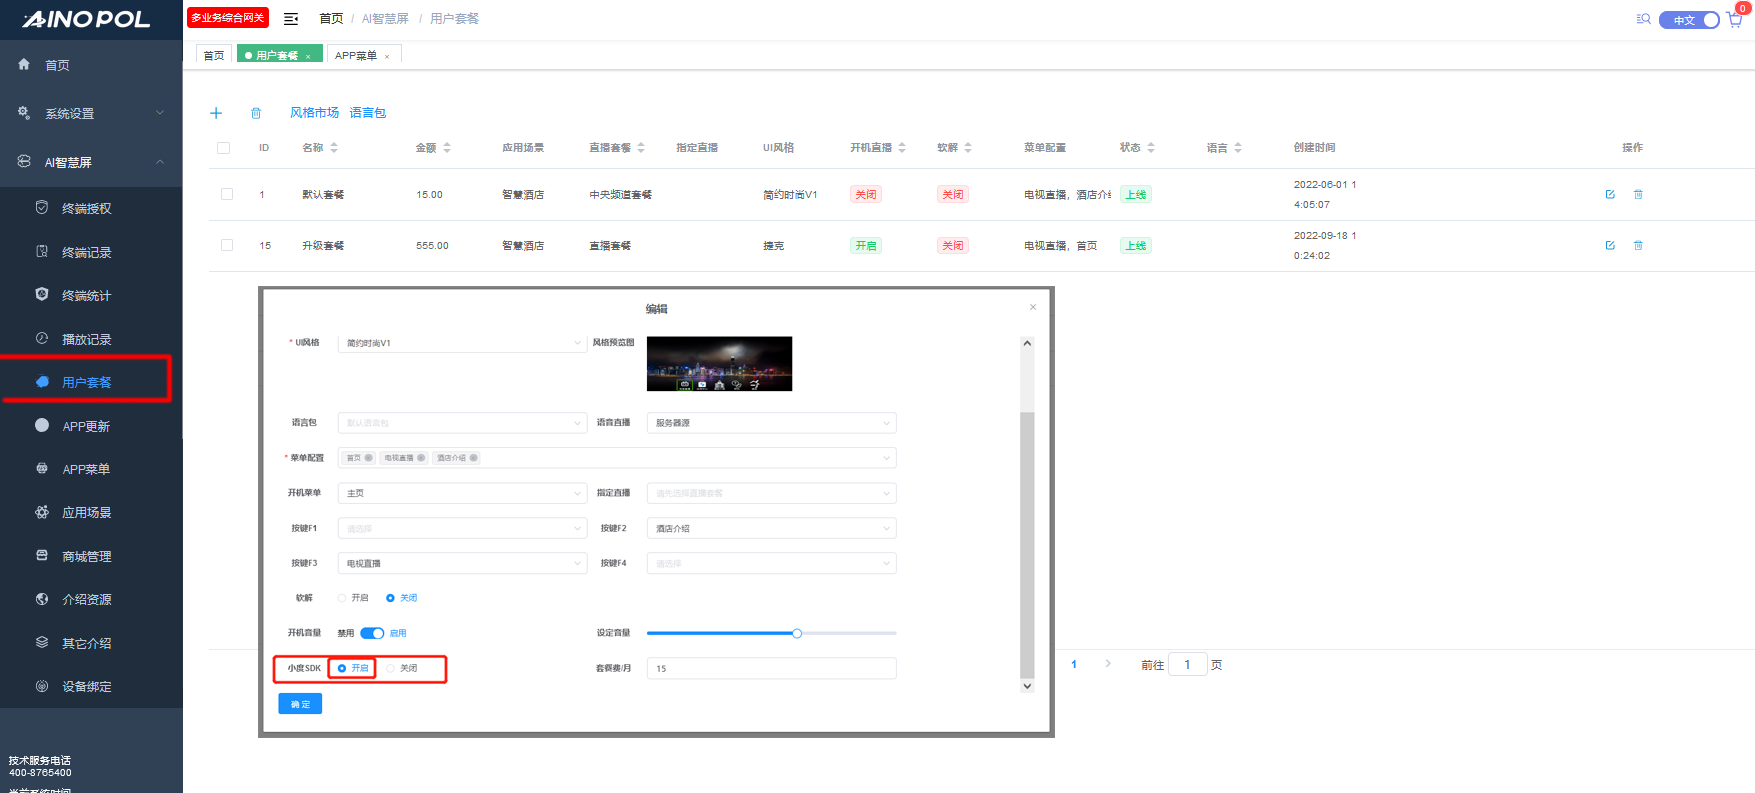Viewport: 1755px width, 793px height.
Task: Select the 开启 radio for 小度SDK
Action: (x=342, y=668)
